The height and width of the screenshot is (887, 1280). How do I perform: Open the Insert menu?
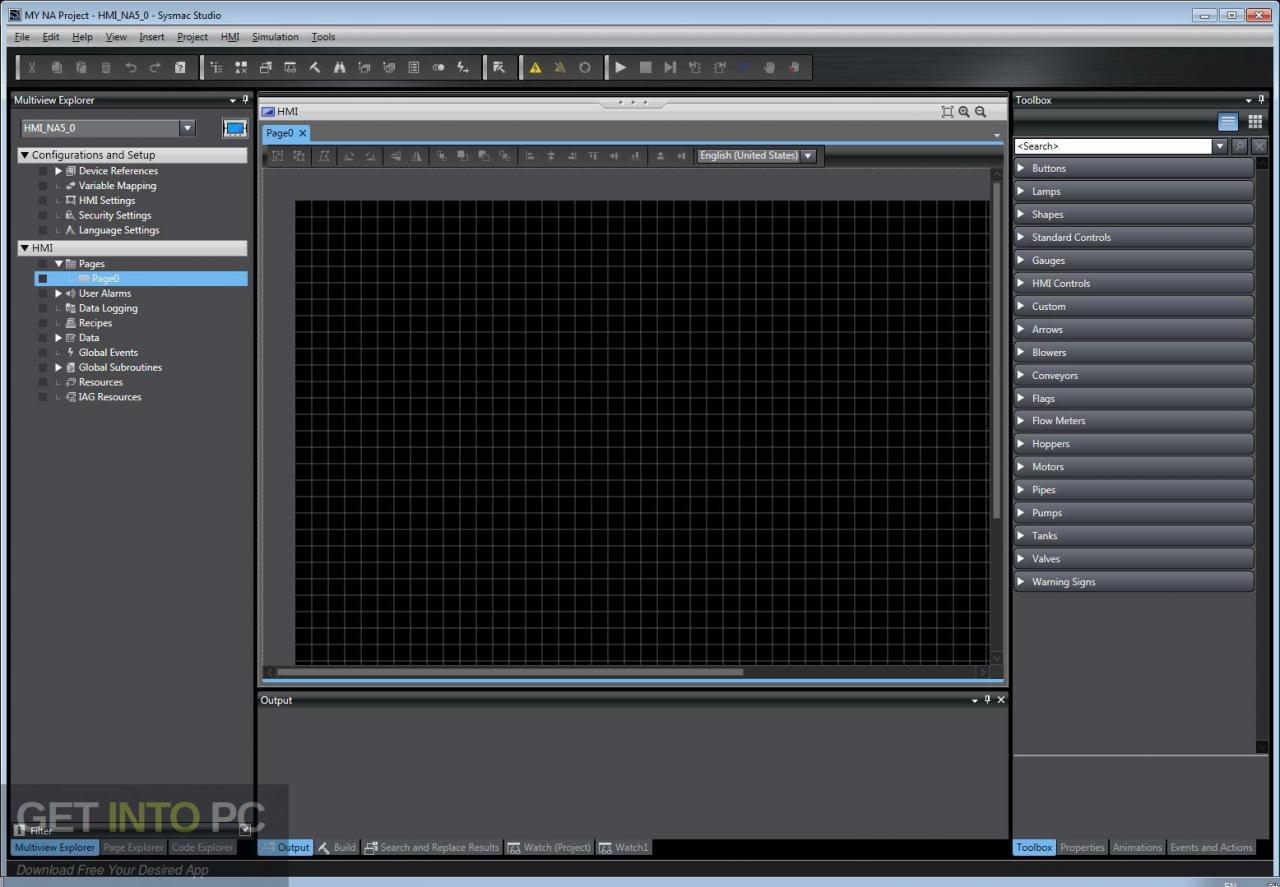point(151,37)
